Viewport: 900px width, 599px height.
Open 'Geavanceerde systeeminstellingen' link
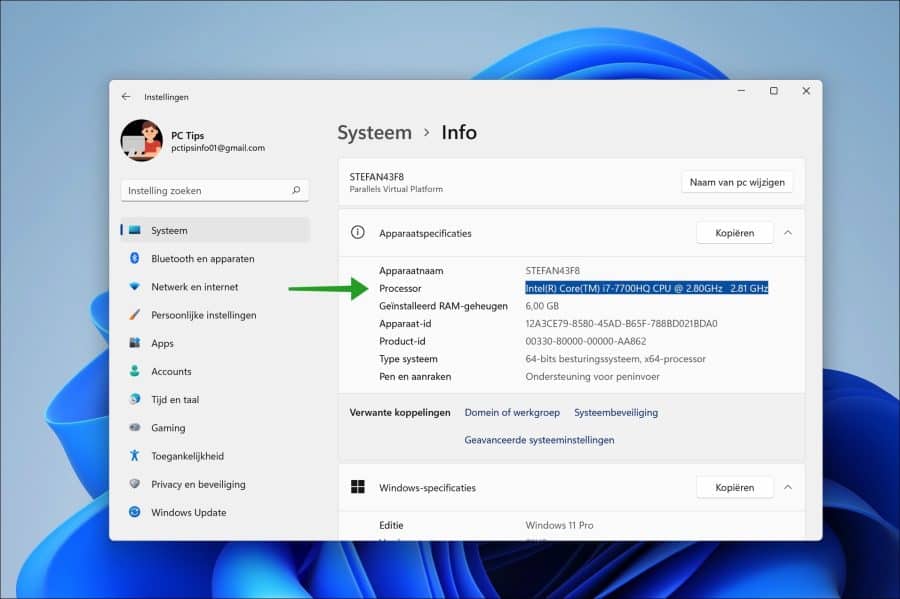[539, 440]
